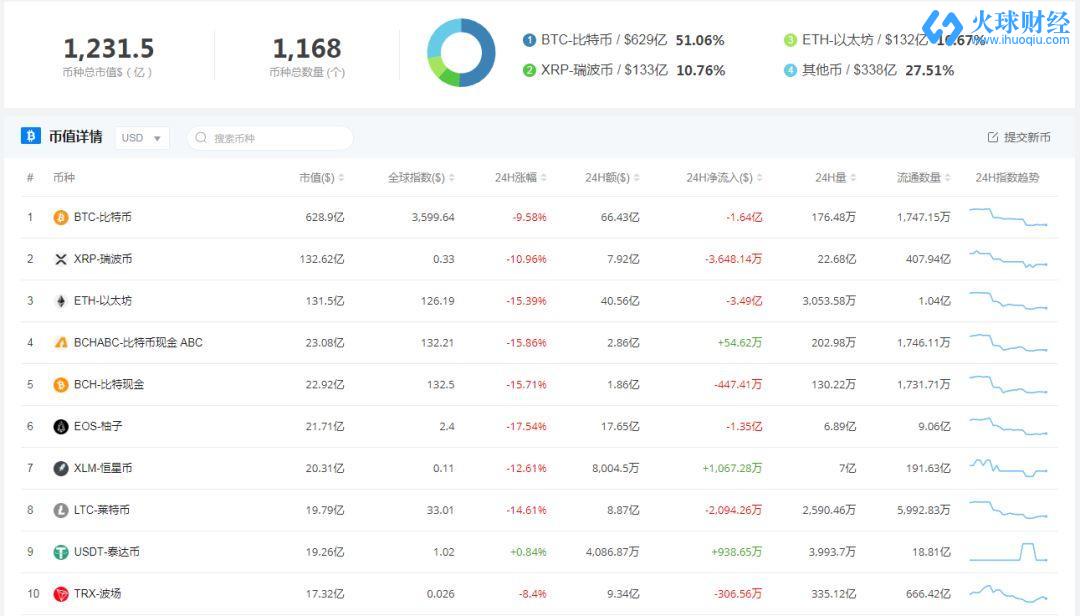Image resolution: width=1080 pixels, height=616 pixels.
Task: Click XLM 24H trend sparkline
Action: (x=1008, y=469)
